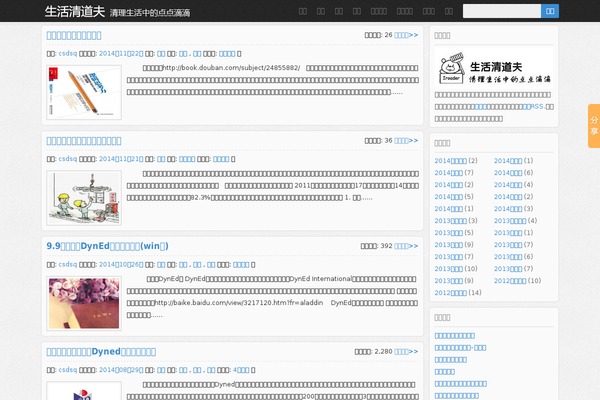Open 2012 archive link with count (10)
Image resolution: width=600 pixels, height=400 pixels.
510,281
